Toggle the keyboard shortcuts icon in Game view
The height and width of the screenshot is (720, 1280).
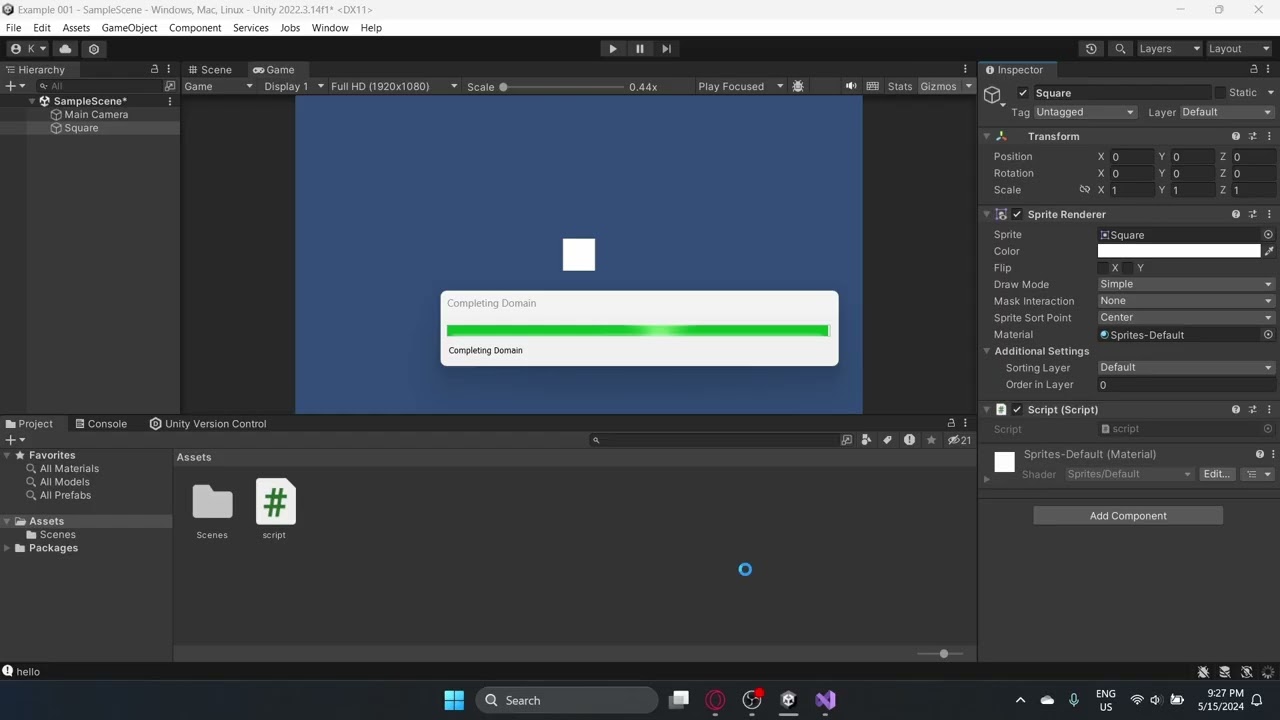click(x=873, y=86)
